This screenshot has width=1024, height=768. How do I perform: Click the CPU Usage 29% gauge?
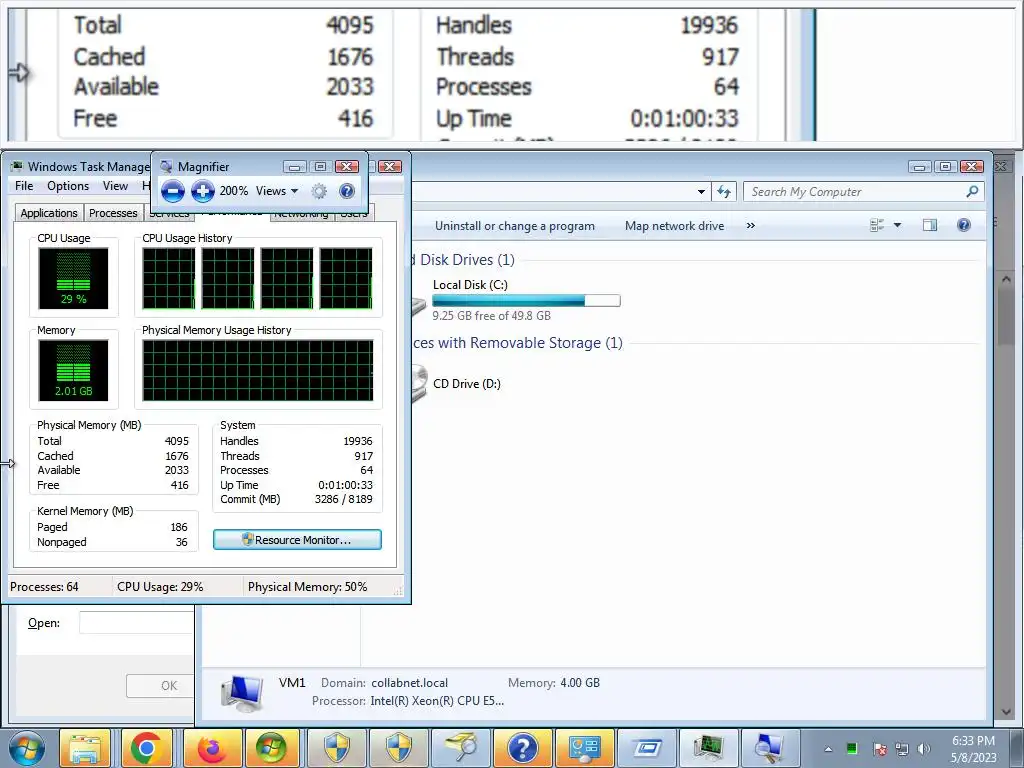click(73, 278)
